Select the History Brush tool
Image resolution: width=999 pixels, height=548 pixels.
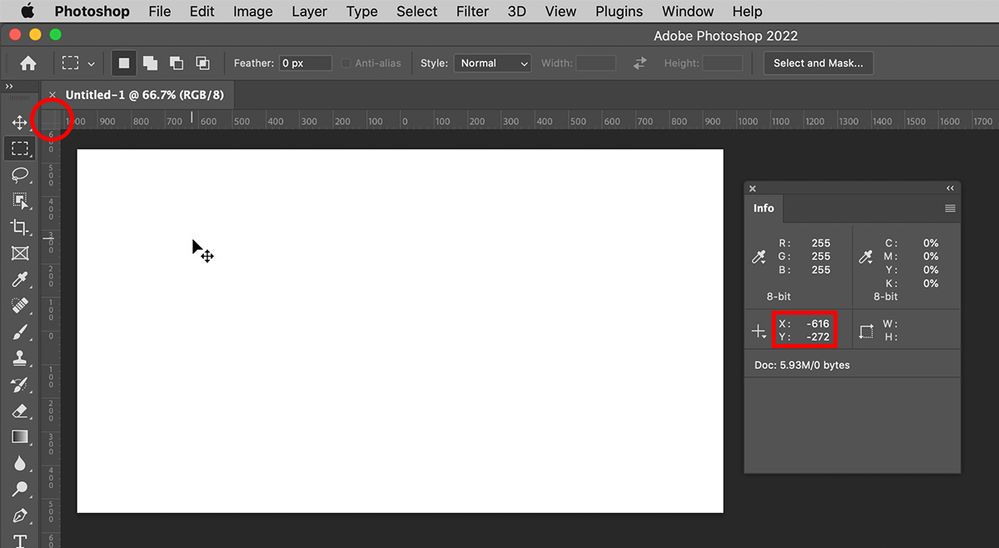point(20,384)
